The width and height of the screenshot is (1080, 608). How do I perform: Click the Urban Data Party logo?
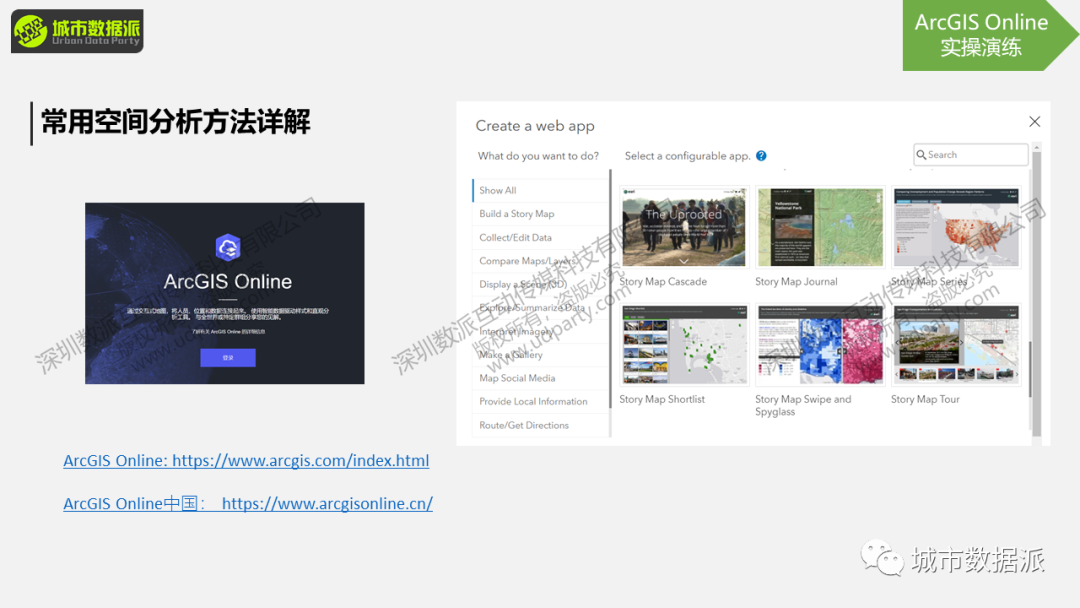(77, 31)
